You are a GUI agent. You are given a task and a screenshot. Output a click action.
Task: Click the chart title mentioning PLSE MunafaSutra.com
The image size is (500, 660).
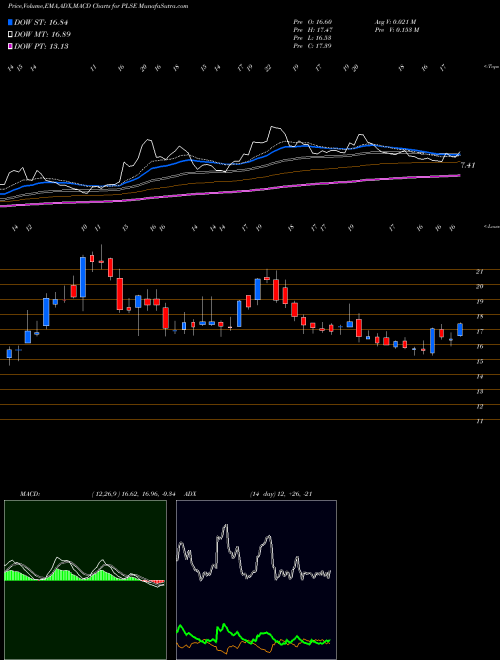pos(98,6)
